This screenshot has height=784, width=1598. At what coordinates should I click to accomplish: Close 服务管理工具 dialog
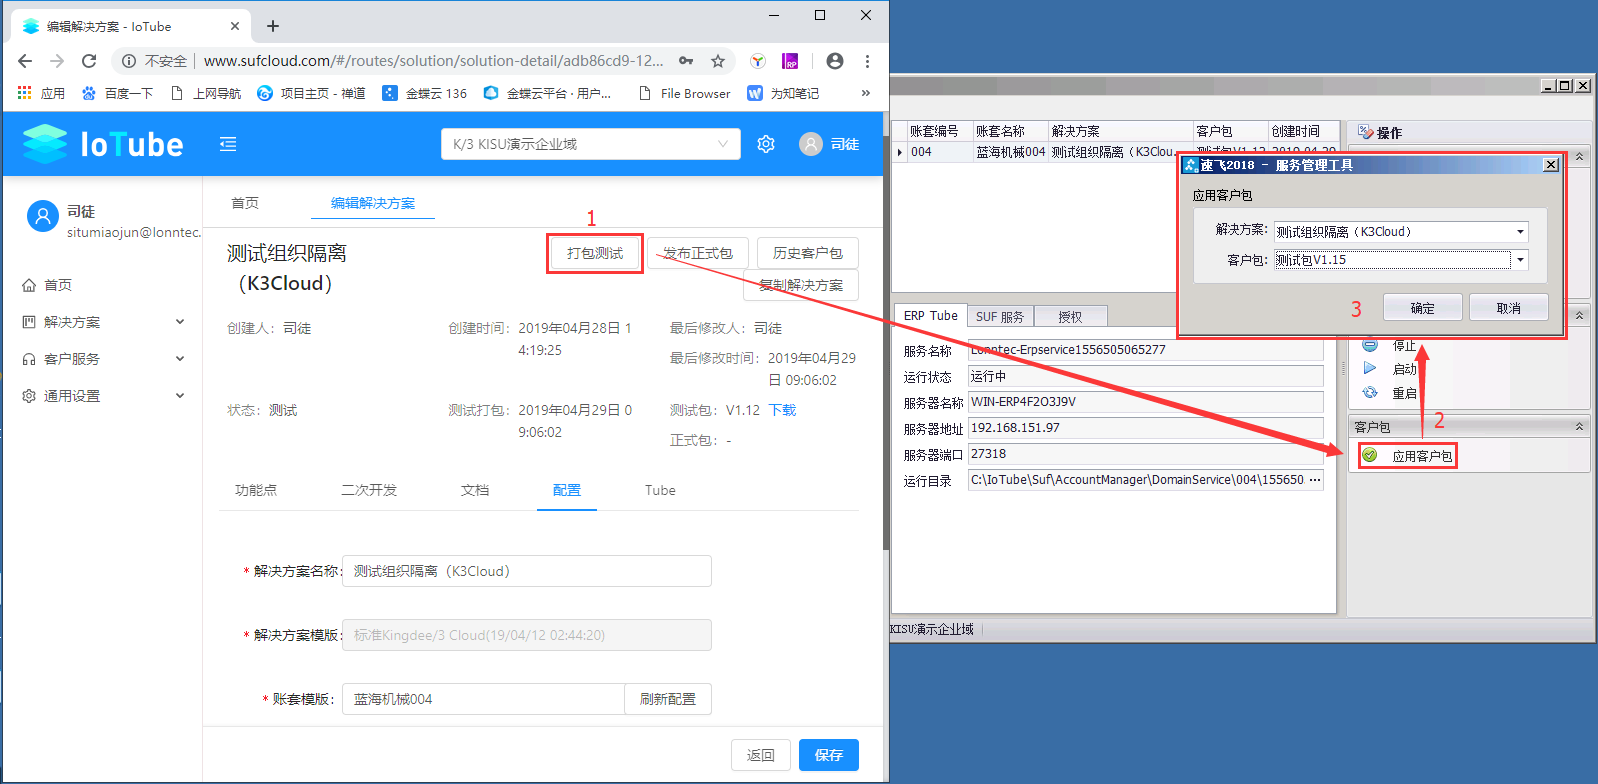[1550, 165]
